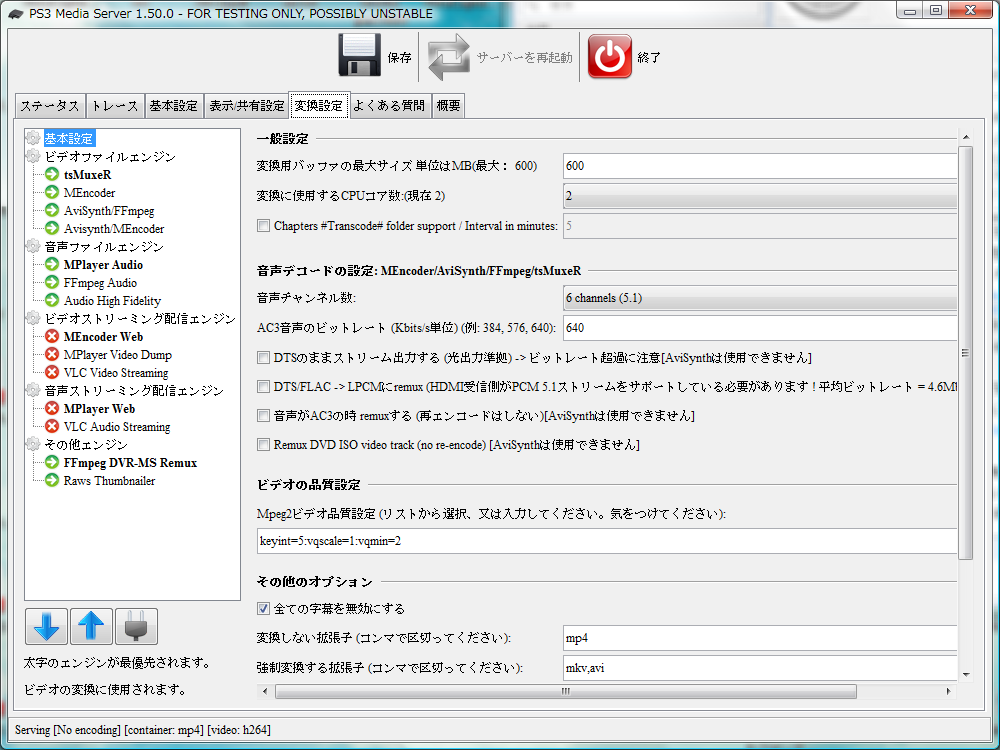This screenshot has height=750, width=1000.
Task: Click the vertical scrollbar thumb
Action: [x=966, y=353]
